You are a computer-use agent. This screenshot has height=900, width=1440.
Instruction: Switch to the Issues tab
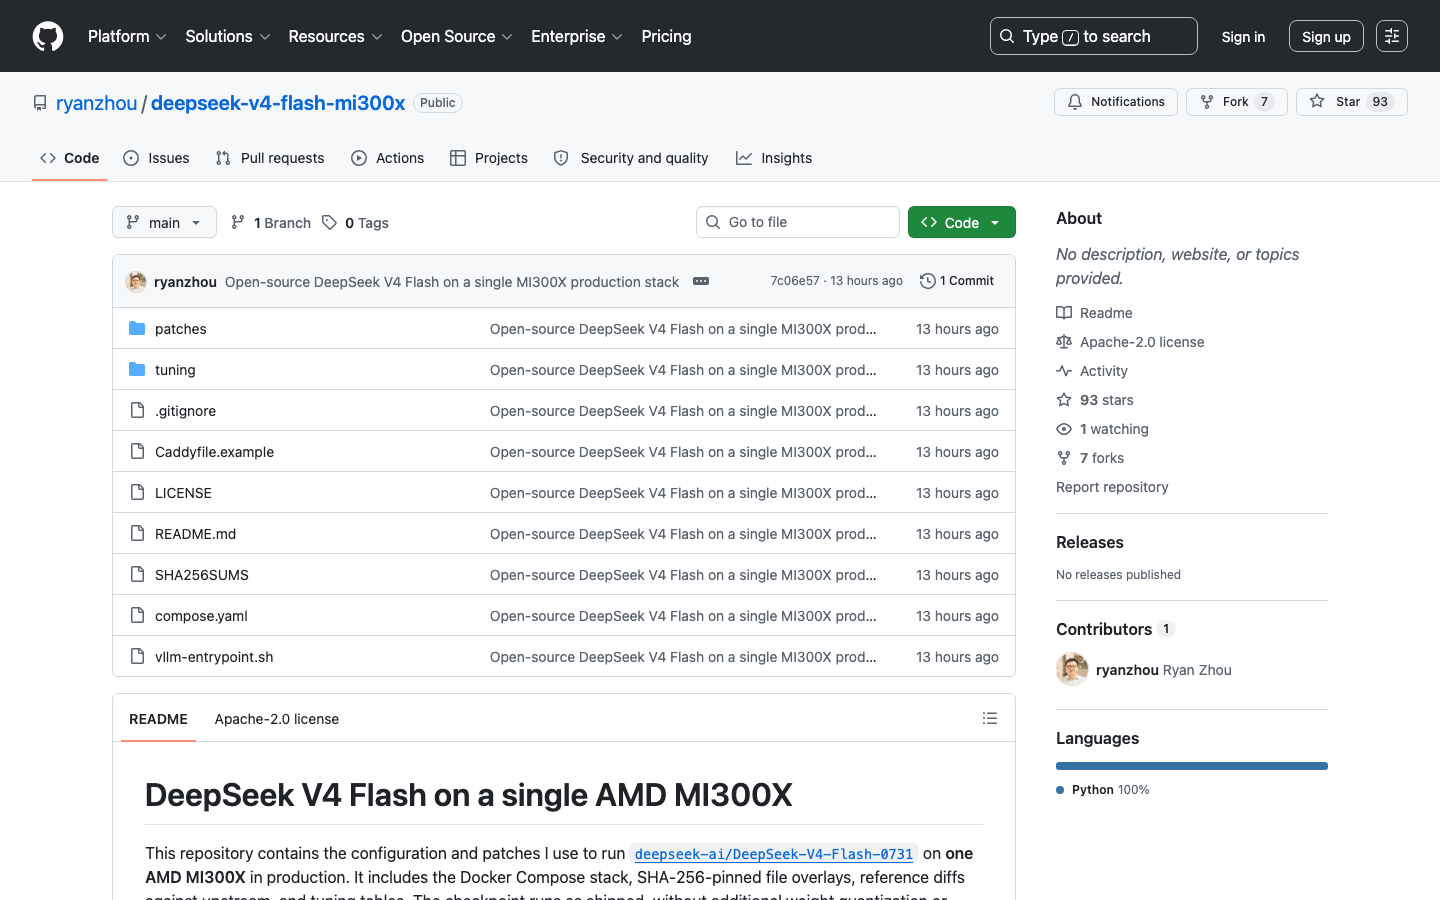(x=156, y=158)
